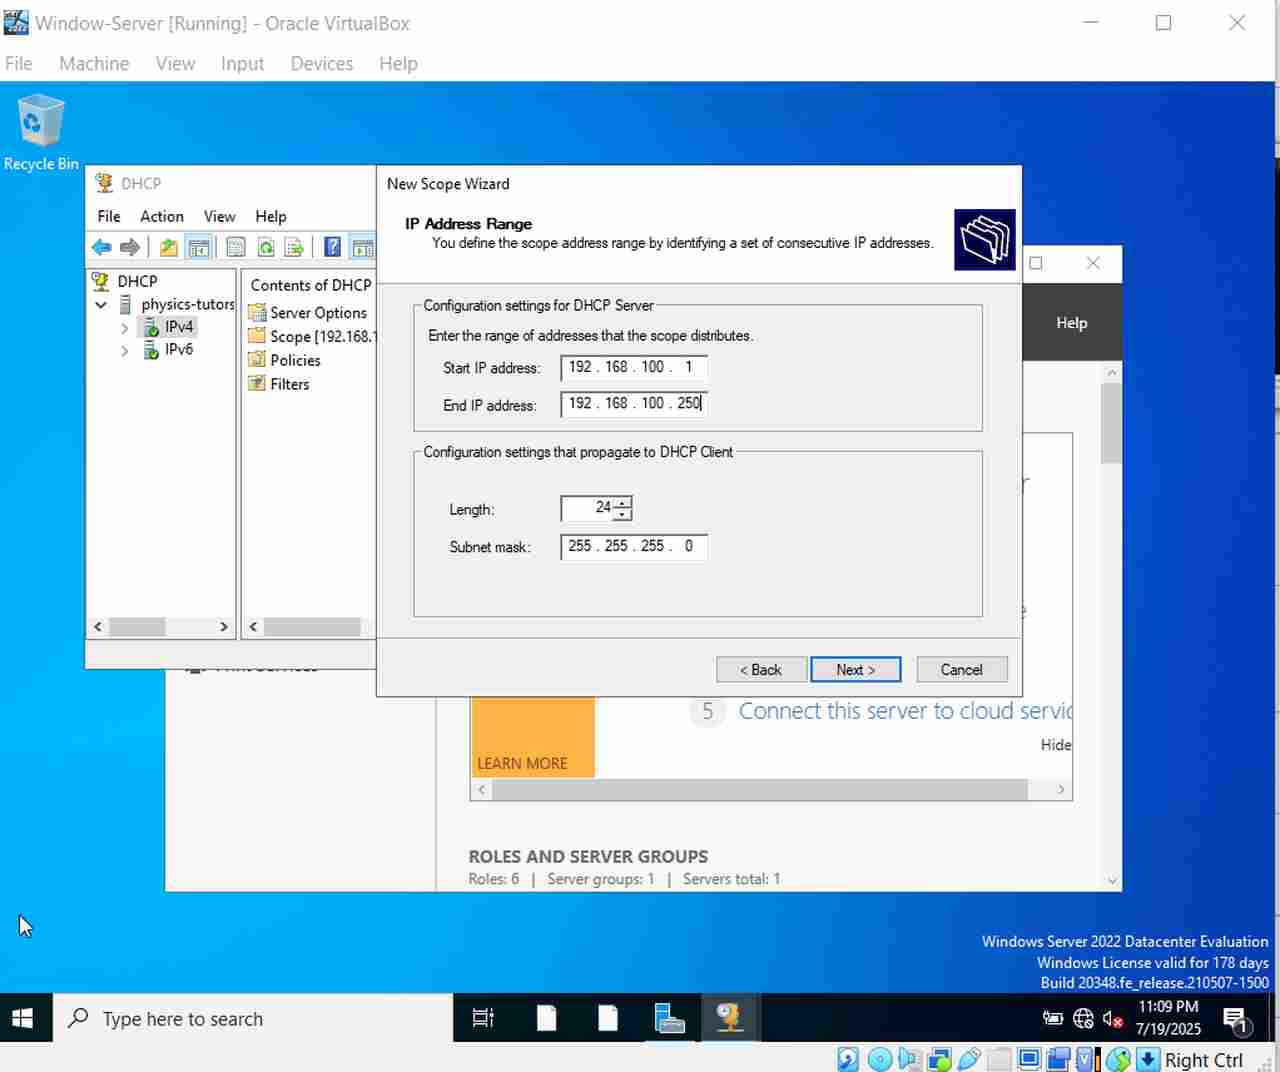Click Server Manager vertical scrollbar thumb
The width and height of the screenshot is (1280, 1072).
tap(1112, 424)
